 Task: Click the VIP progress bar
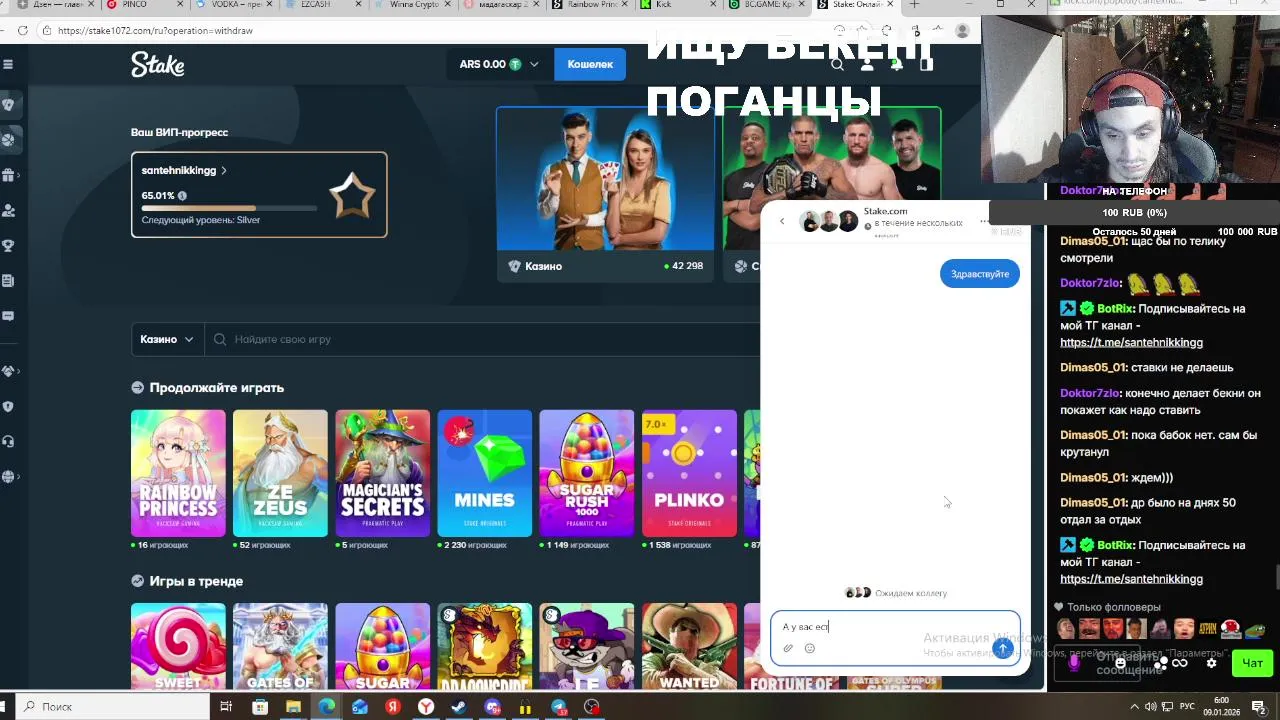point(229,208)
